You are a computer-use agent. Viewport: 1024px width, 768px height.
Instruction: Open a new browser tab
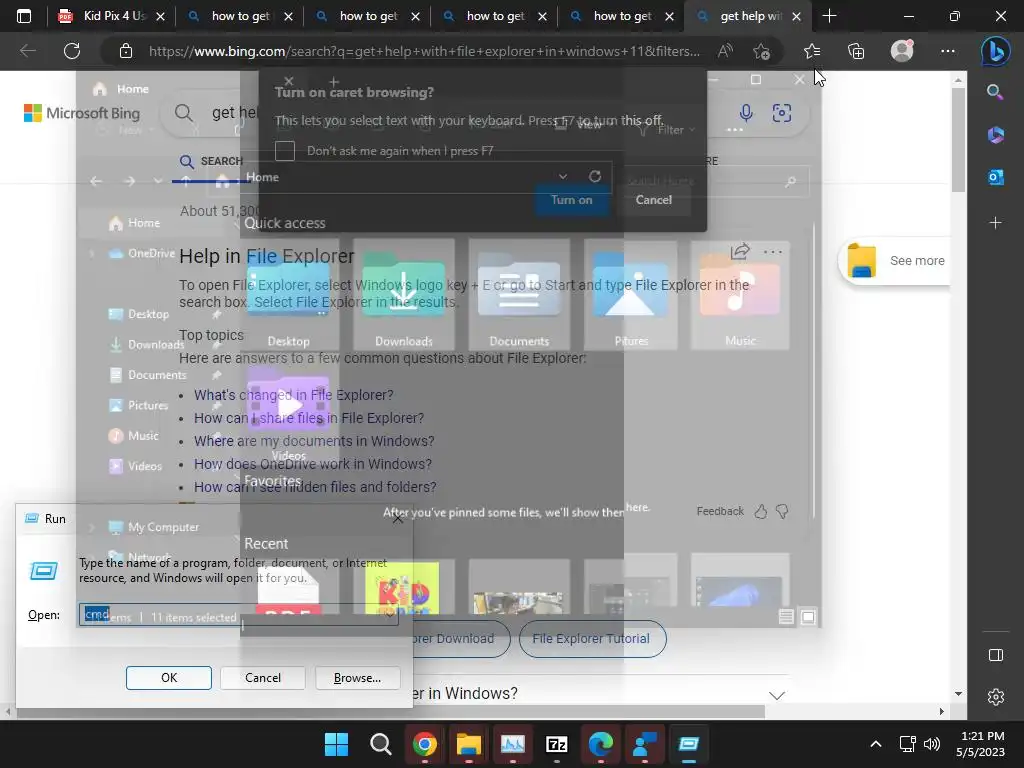click(x=829, y=16)
